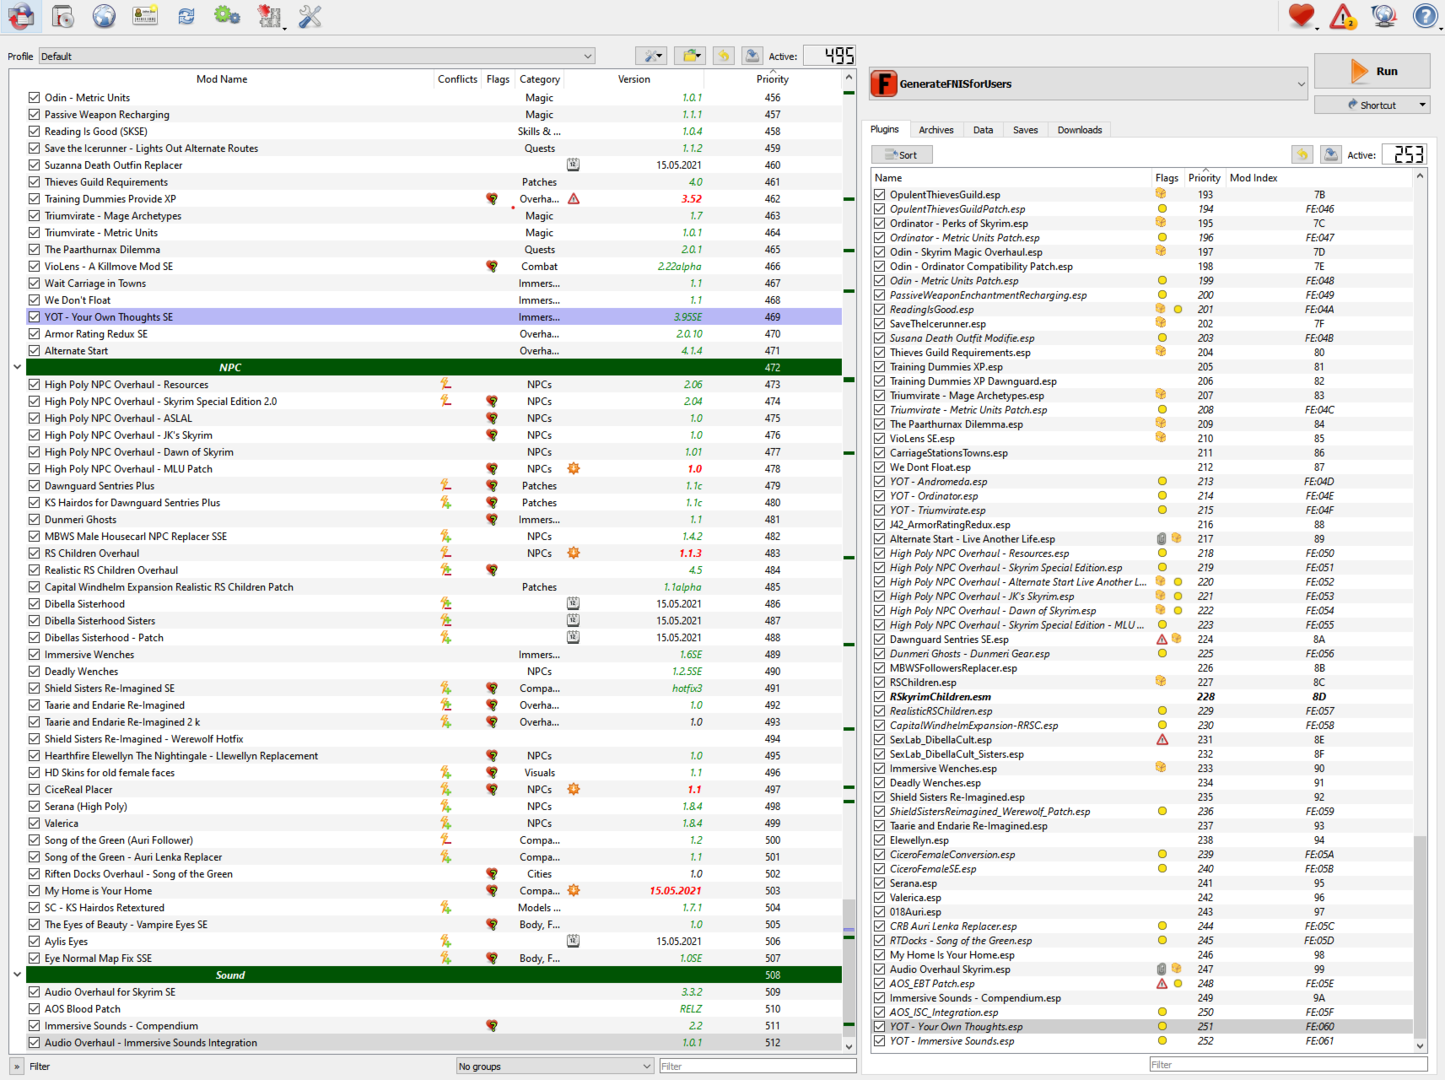This screenshot has height=1080, width=1445.
Task: Open the profiles configuration icon
Action: [x=145, y=16]
